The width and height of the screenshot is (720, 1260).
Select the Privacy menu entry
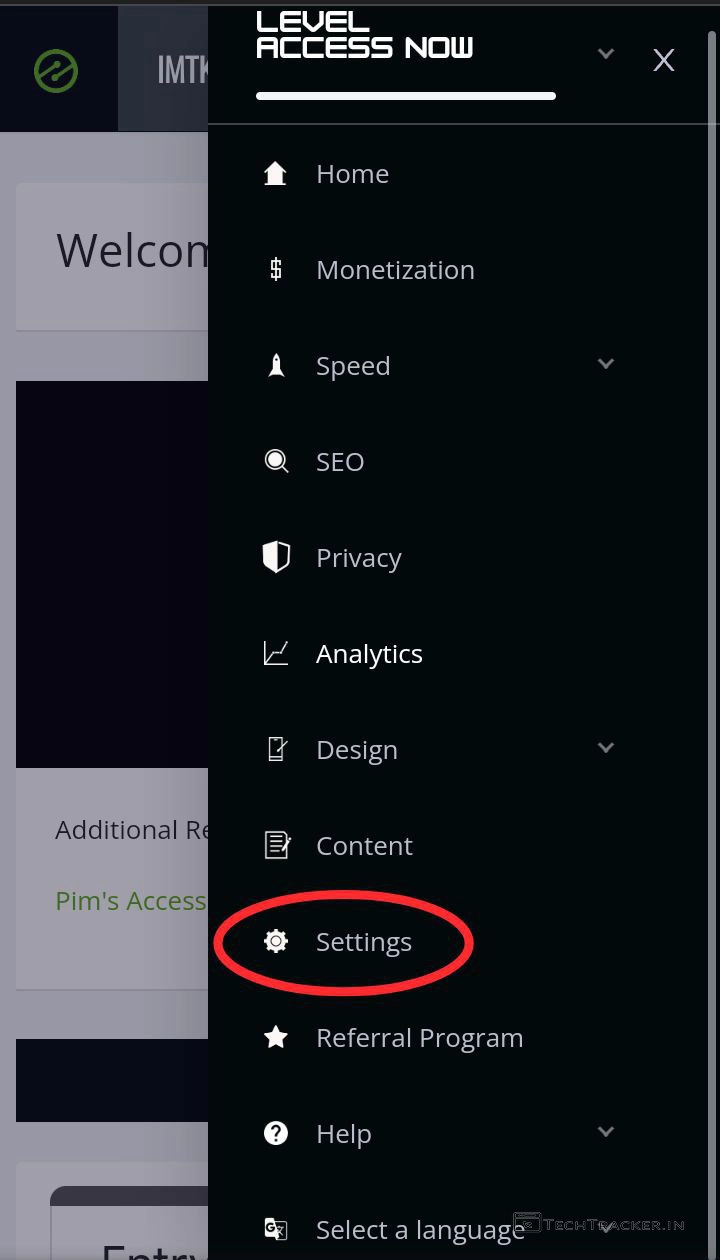click(358, 558)
